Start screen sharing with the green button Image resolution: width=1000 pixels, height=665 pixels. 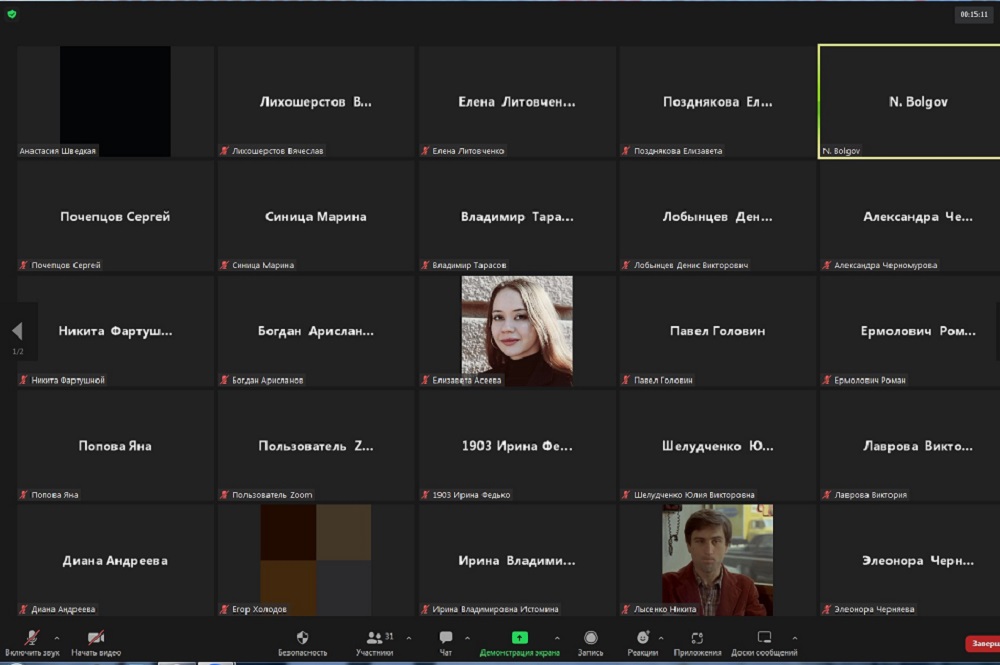pyautogui.click(x=519, y=638)
